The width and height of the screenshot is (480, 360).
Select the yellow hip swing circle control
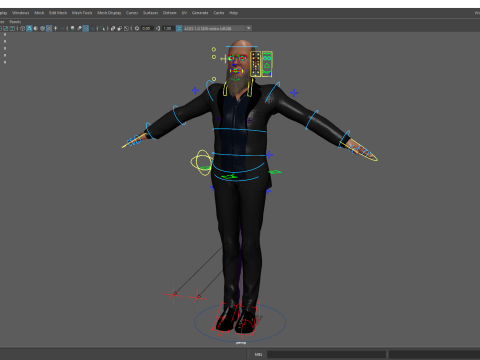[x=202, y=162]
